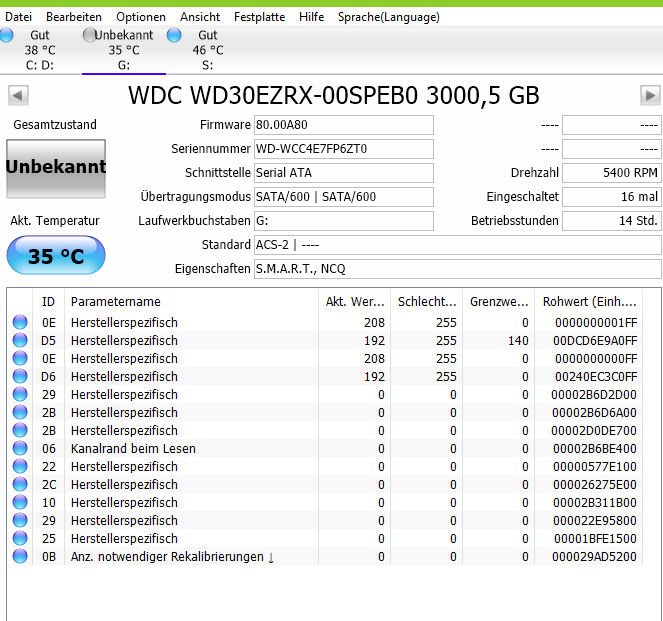The image size is (663, 621).
Task: Click raw value 000022E95800
Action: (x=595, y=520)
